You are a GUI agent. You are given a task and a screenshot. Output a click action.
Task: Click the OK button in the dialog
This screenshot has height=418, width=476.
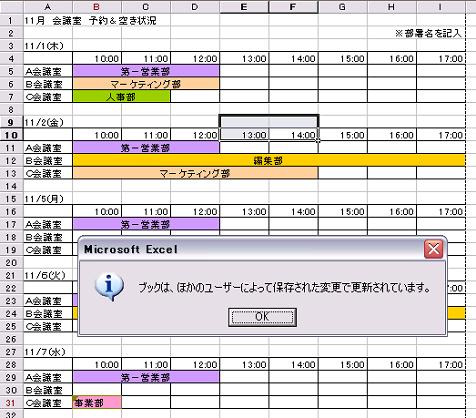click(262, 317)
